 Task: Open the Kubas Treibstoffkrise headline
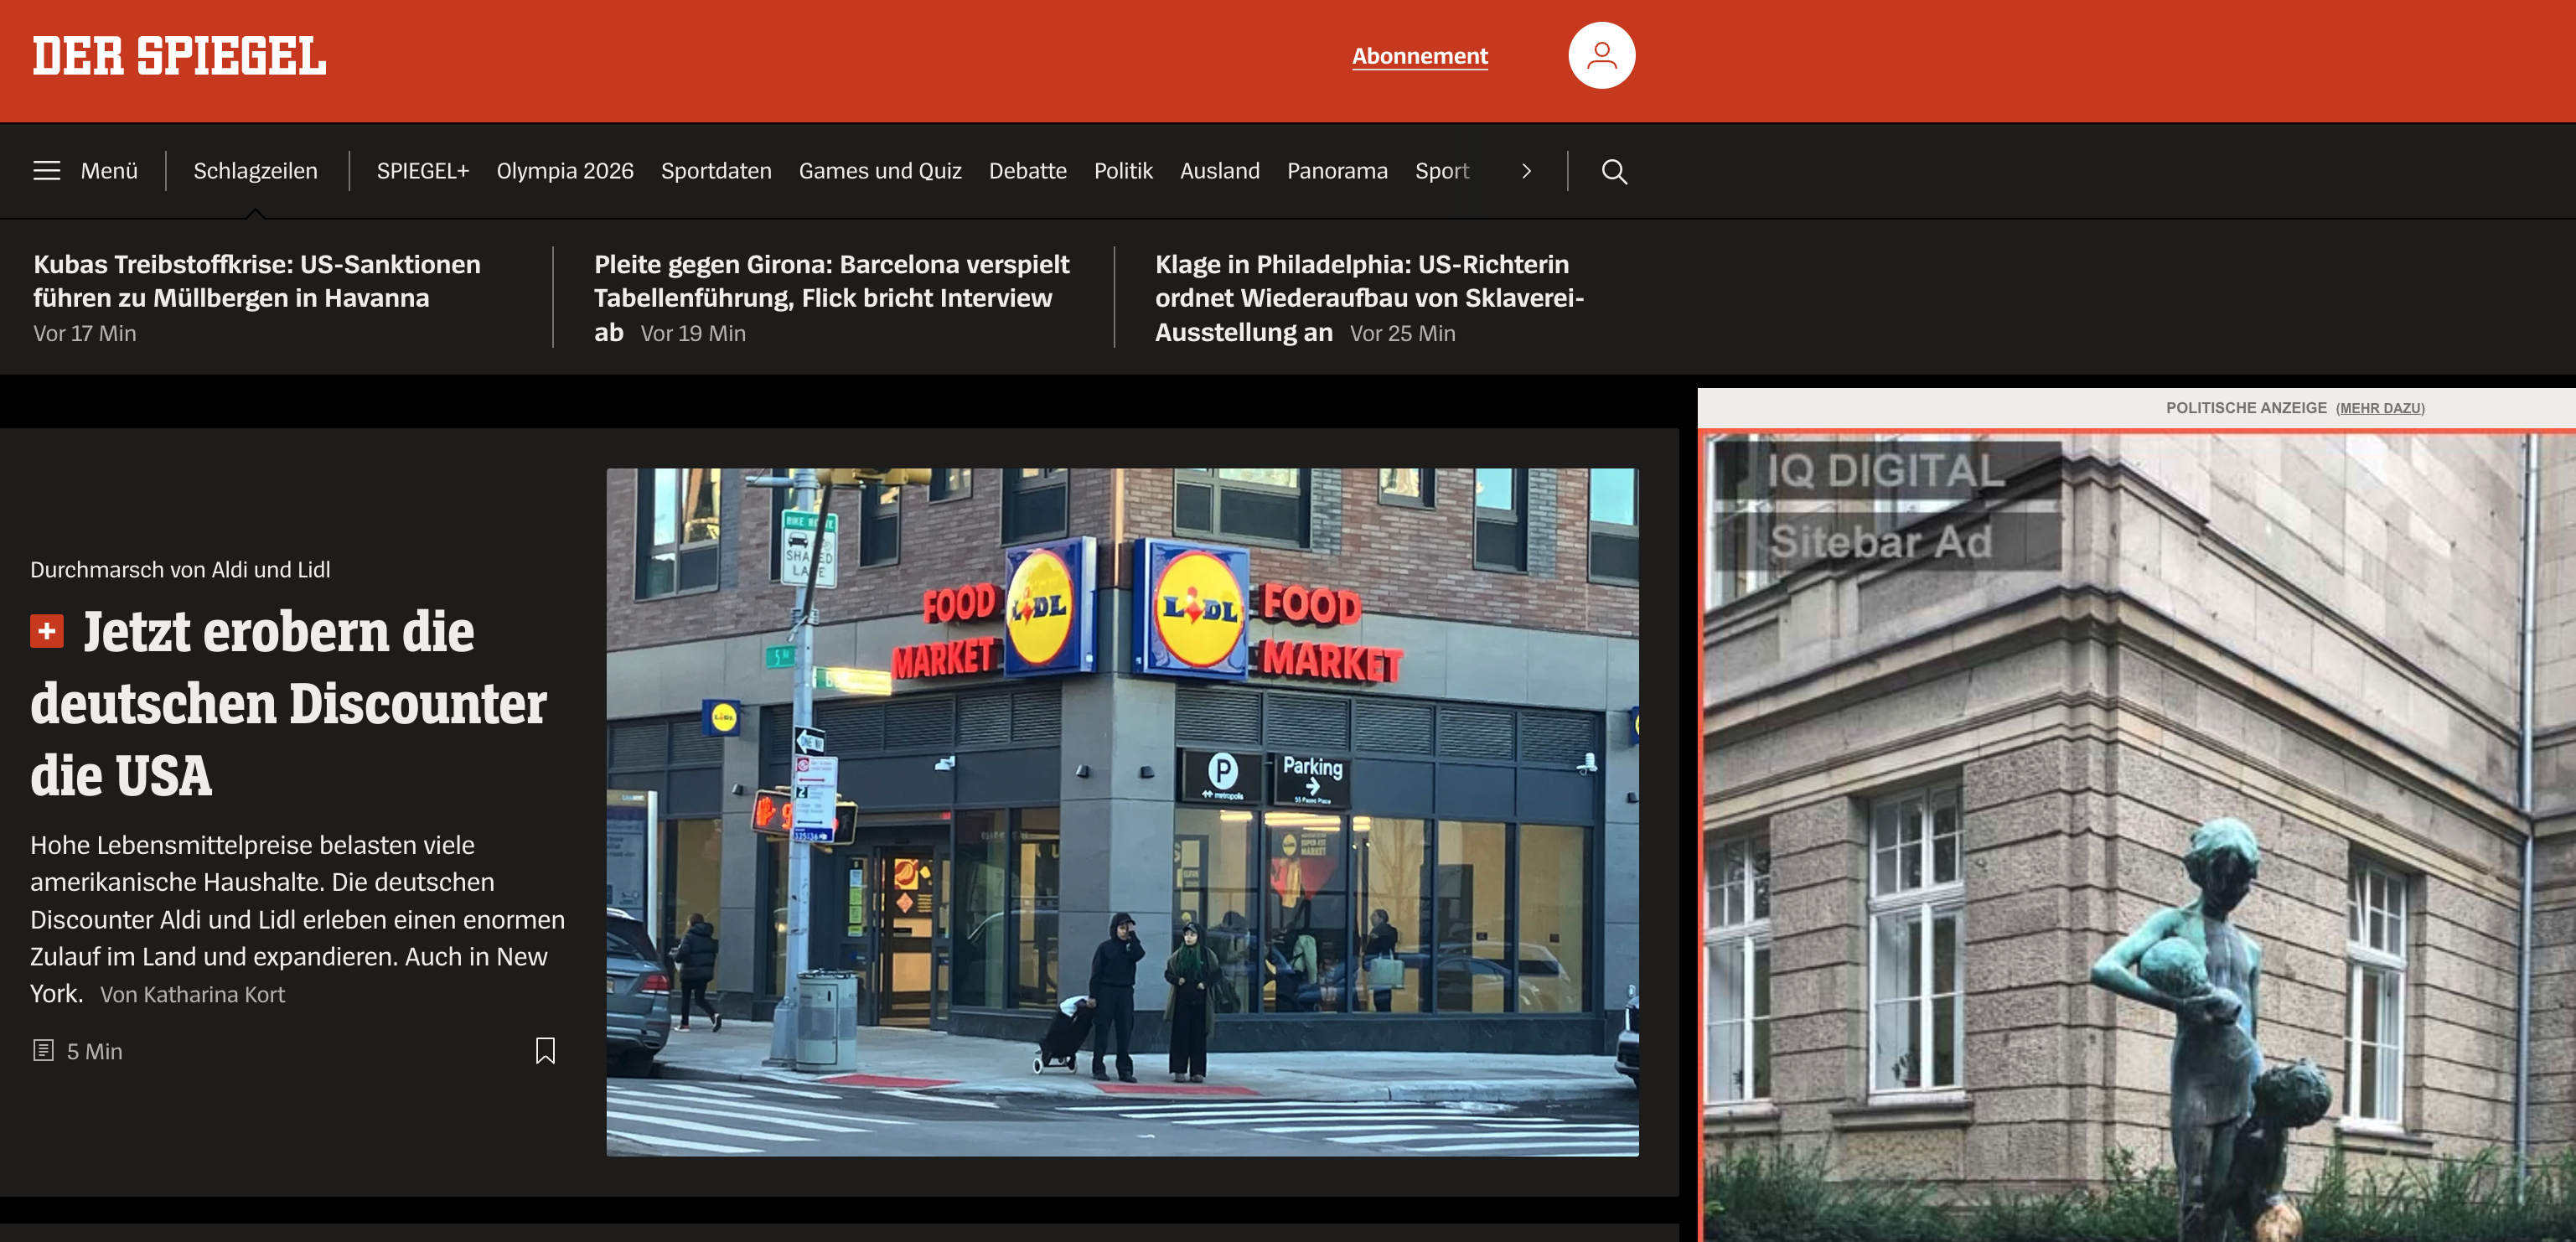[x=257, y=281]
